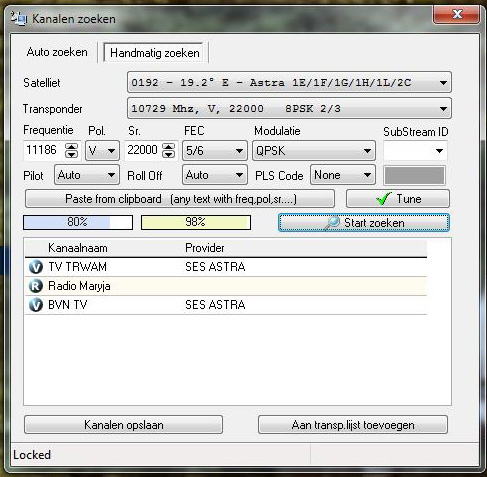Click the Kanalen opslaan button

tap(123, 425)
